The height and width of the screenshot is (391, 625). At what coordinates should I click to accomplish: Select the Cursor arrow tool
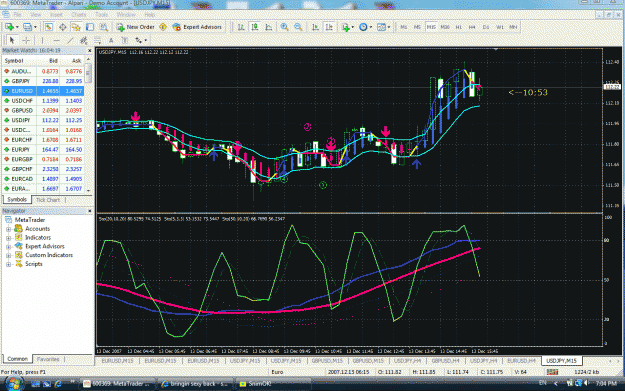[x=12, y=40]
